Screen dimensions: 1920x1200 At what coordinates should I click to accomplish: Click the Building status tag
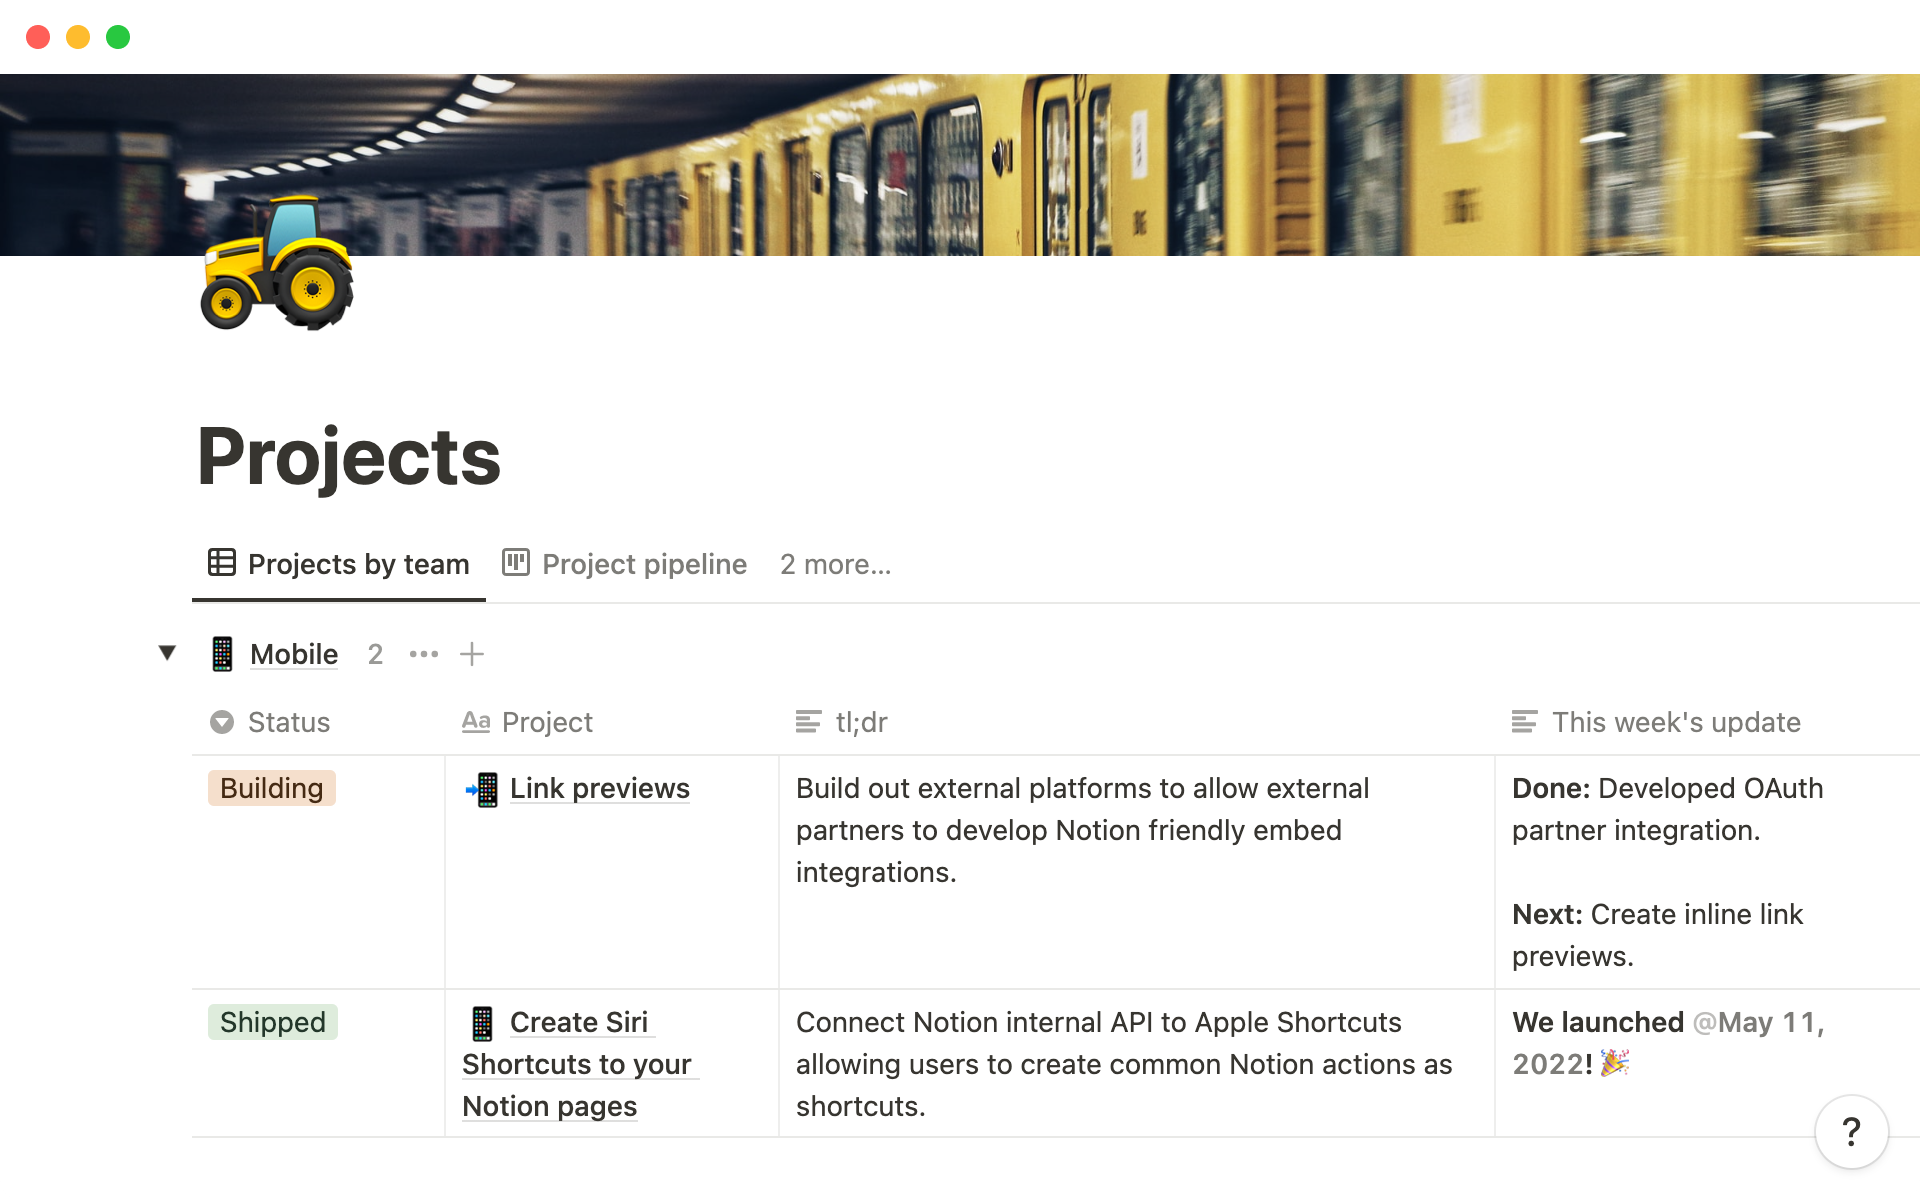pyautogui.click(x=271, y=789)
